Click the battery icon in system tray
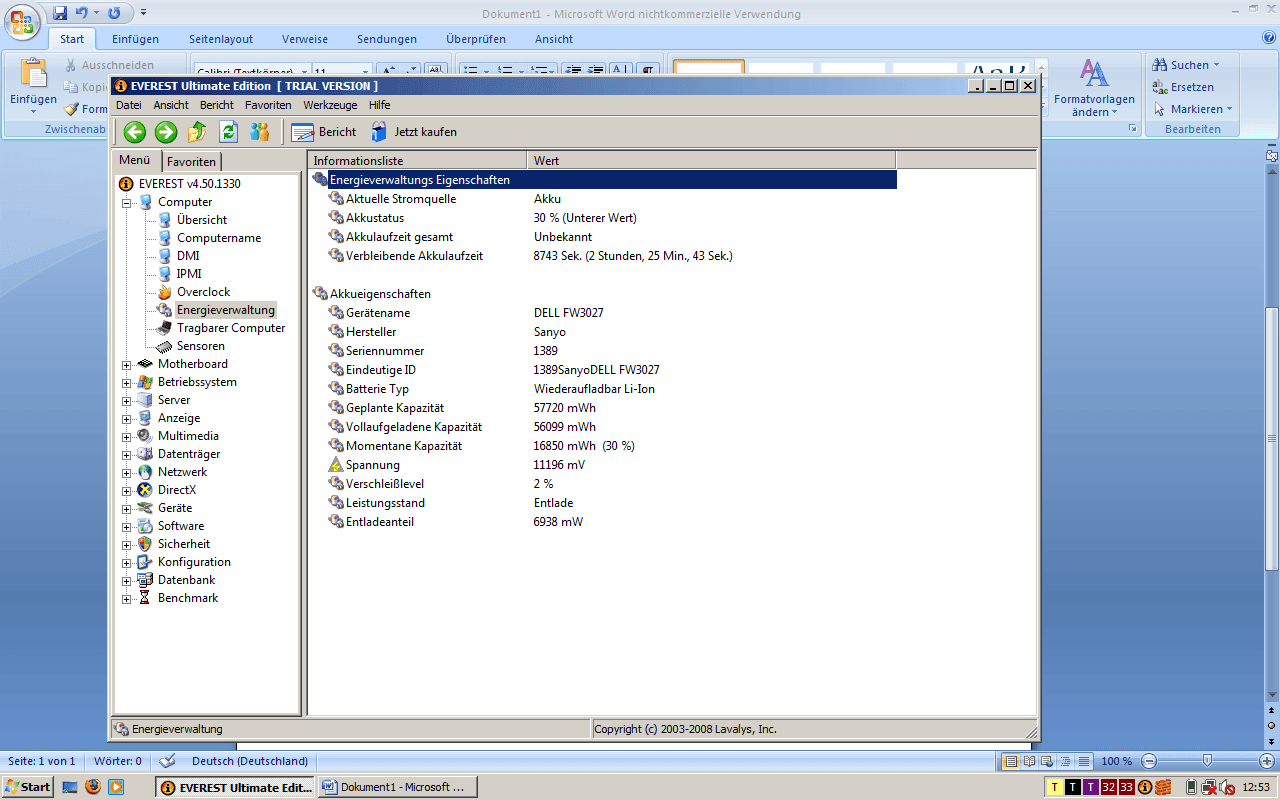This screenshot has width=1280, height=800. [x=1191, y=787]
